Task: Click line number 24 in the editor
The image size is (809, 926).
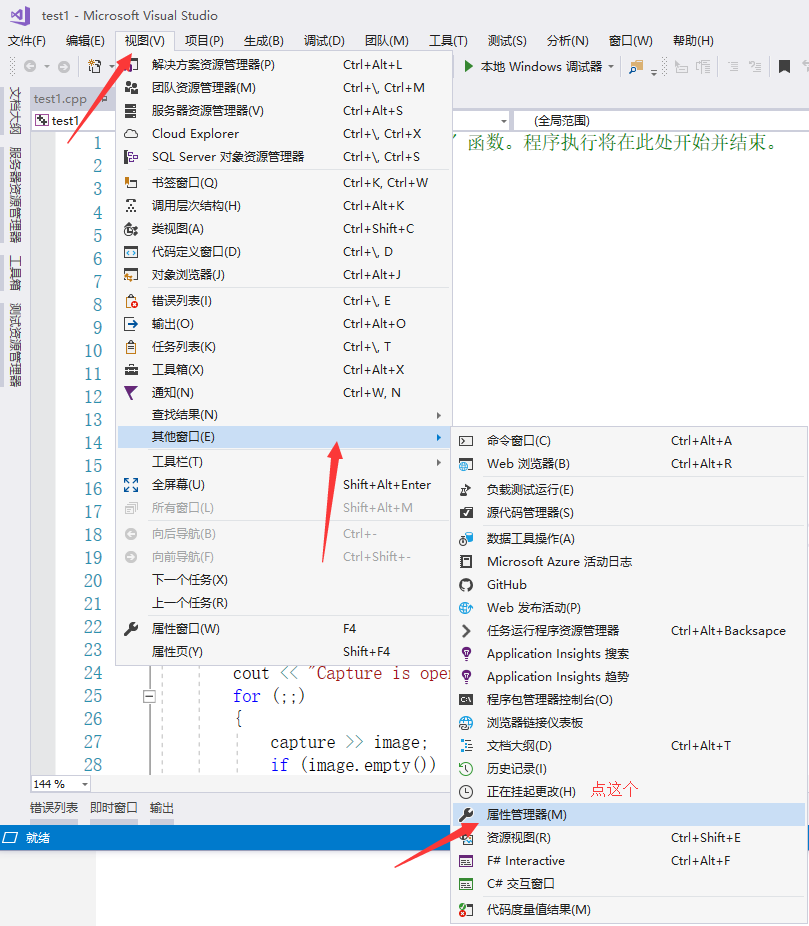Action: (93, 673)
